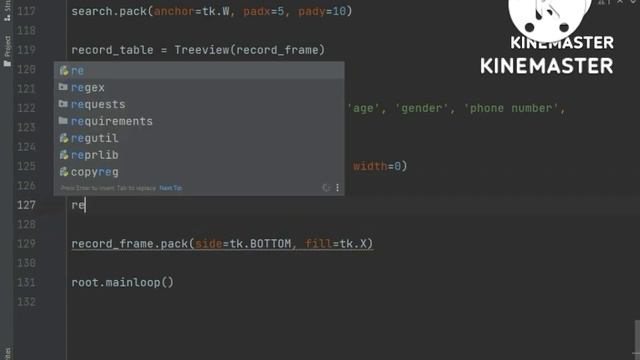Click line number 131 in the gutter
Image resolution: width=640 pixels, height=360 pixels.
(27, 282)
